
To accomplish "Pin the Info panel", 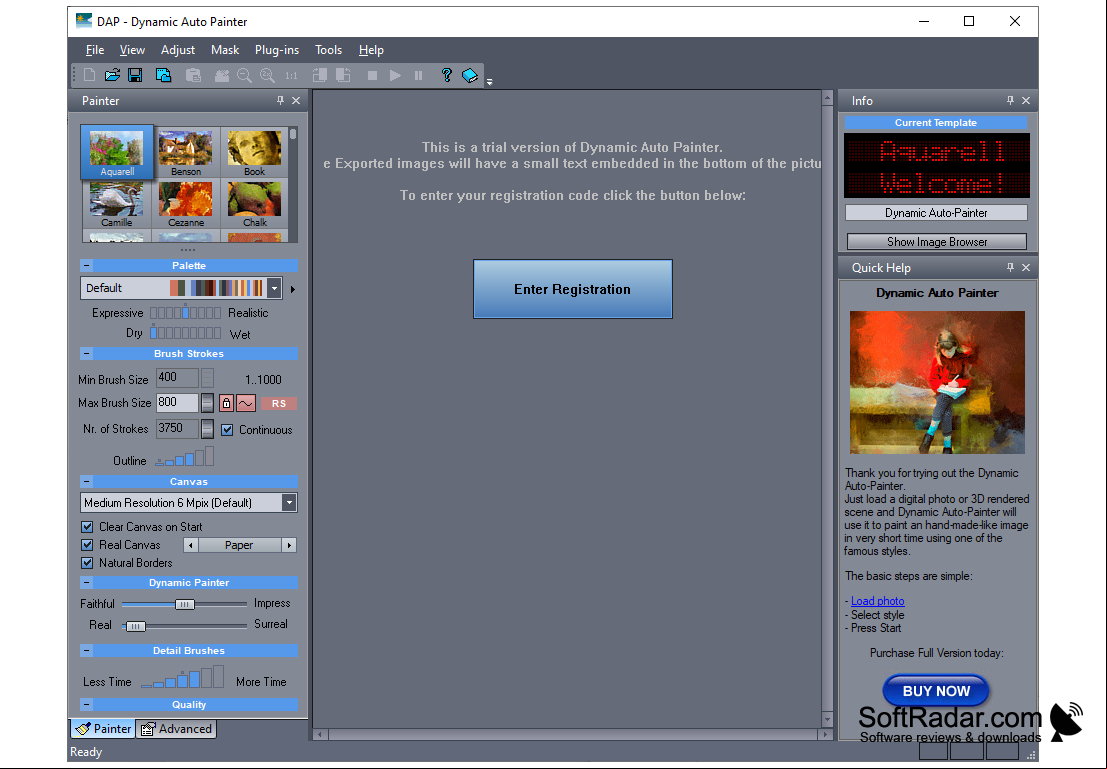I will [x=1010, y=100].
